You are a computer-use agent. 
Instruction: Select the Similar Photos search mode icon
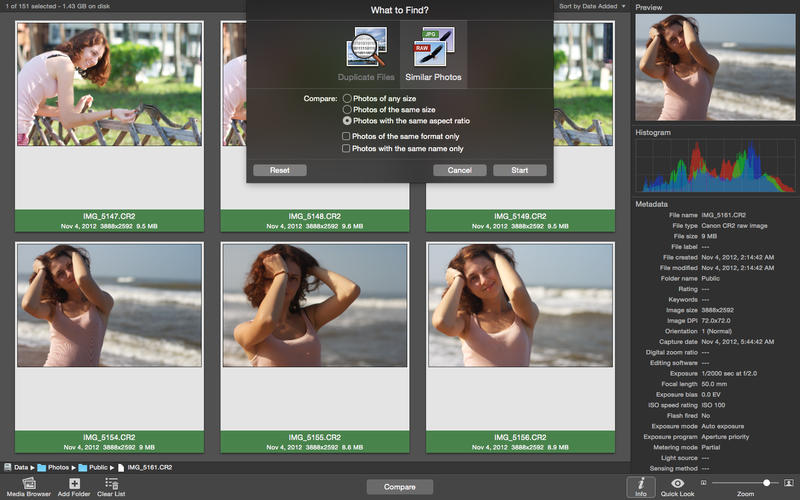click(x=433, y=51)
